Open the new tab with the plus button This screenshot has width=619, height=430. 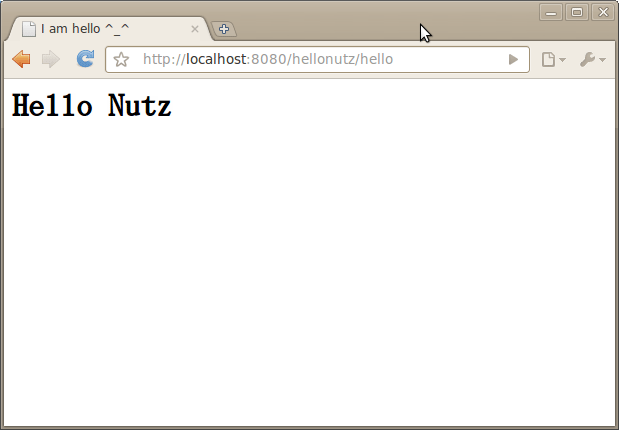pos(224,29)
